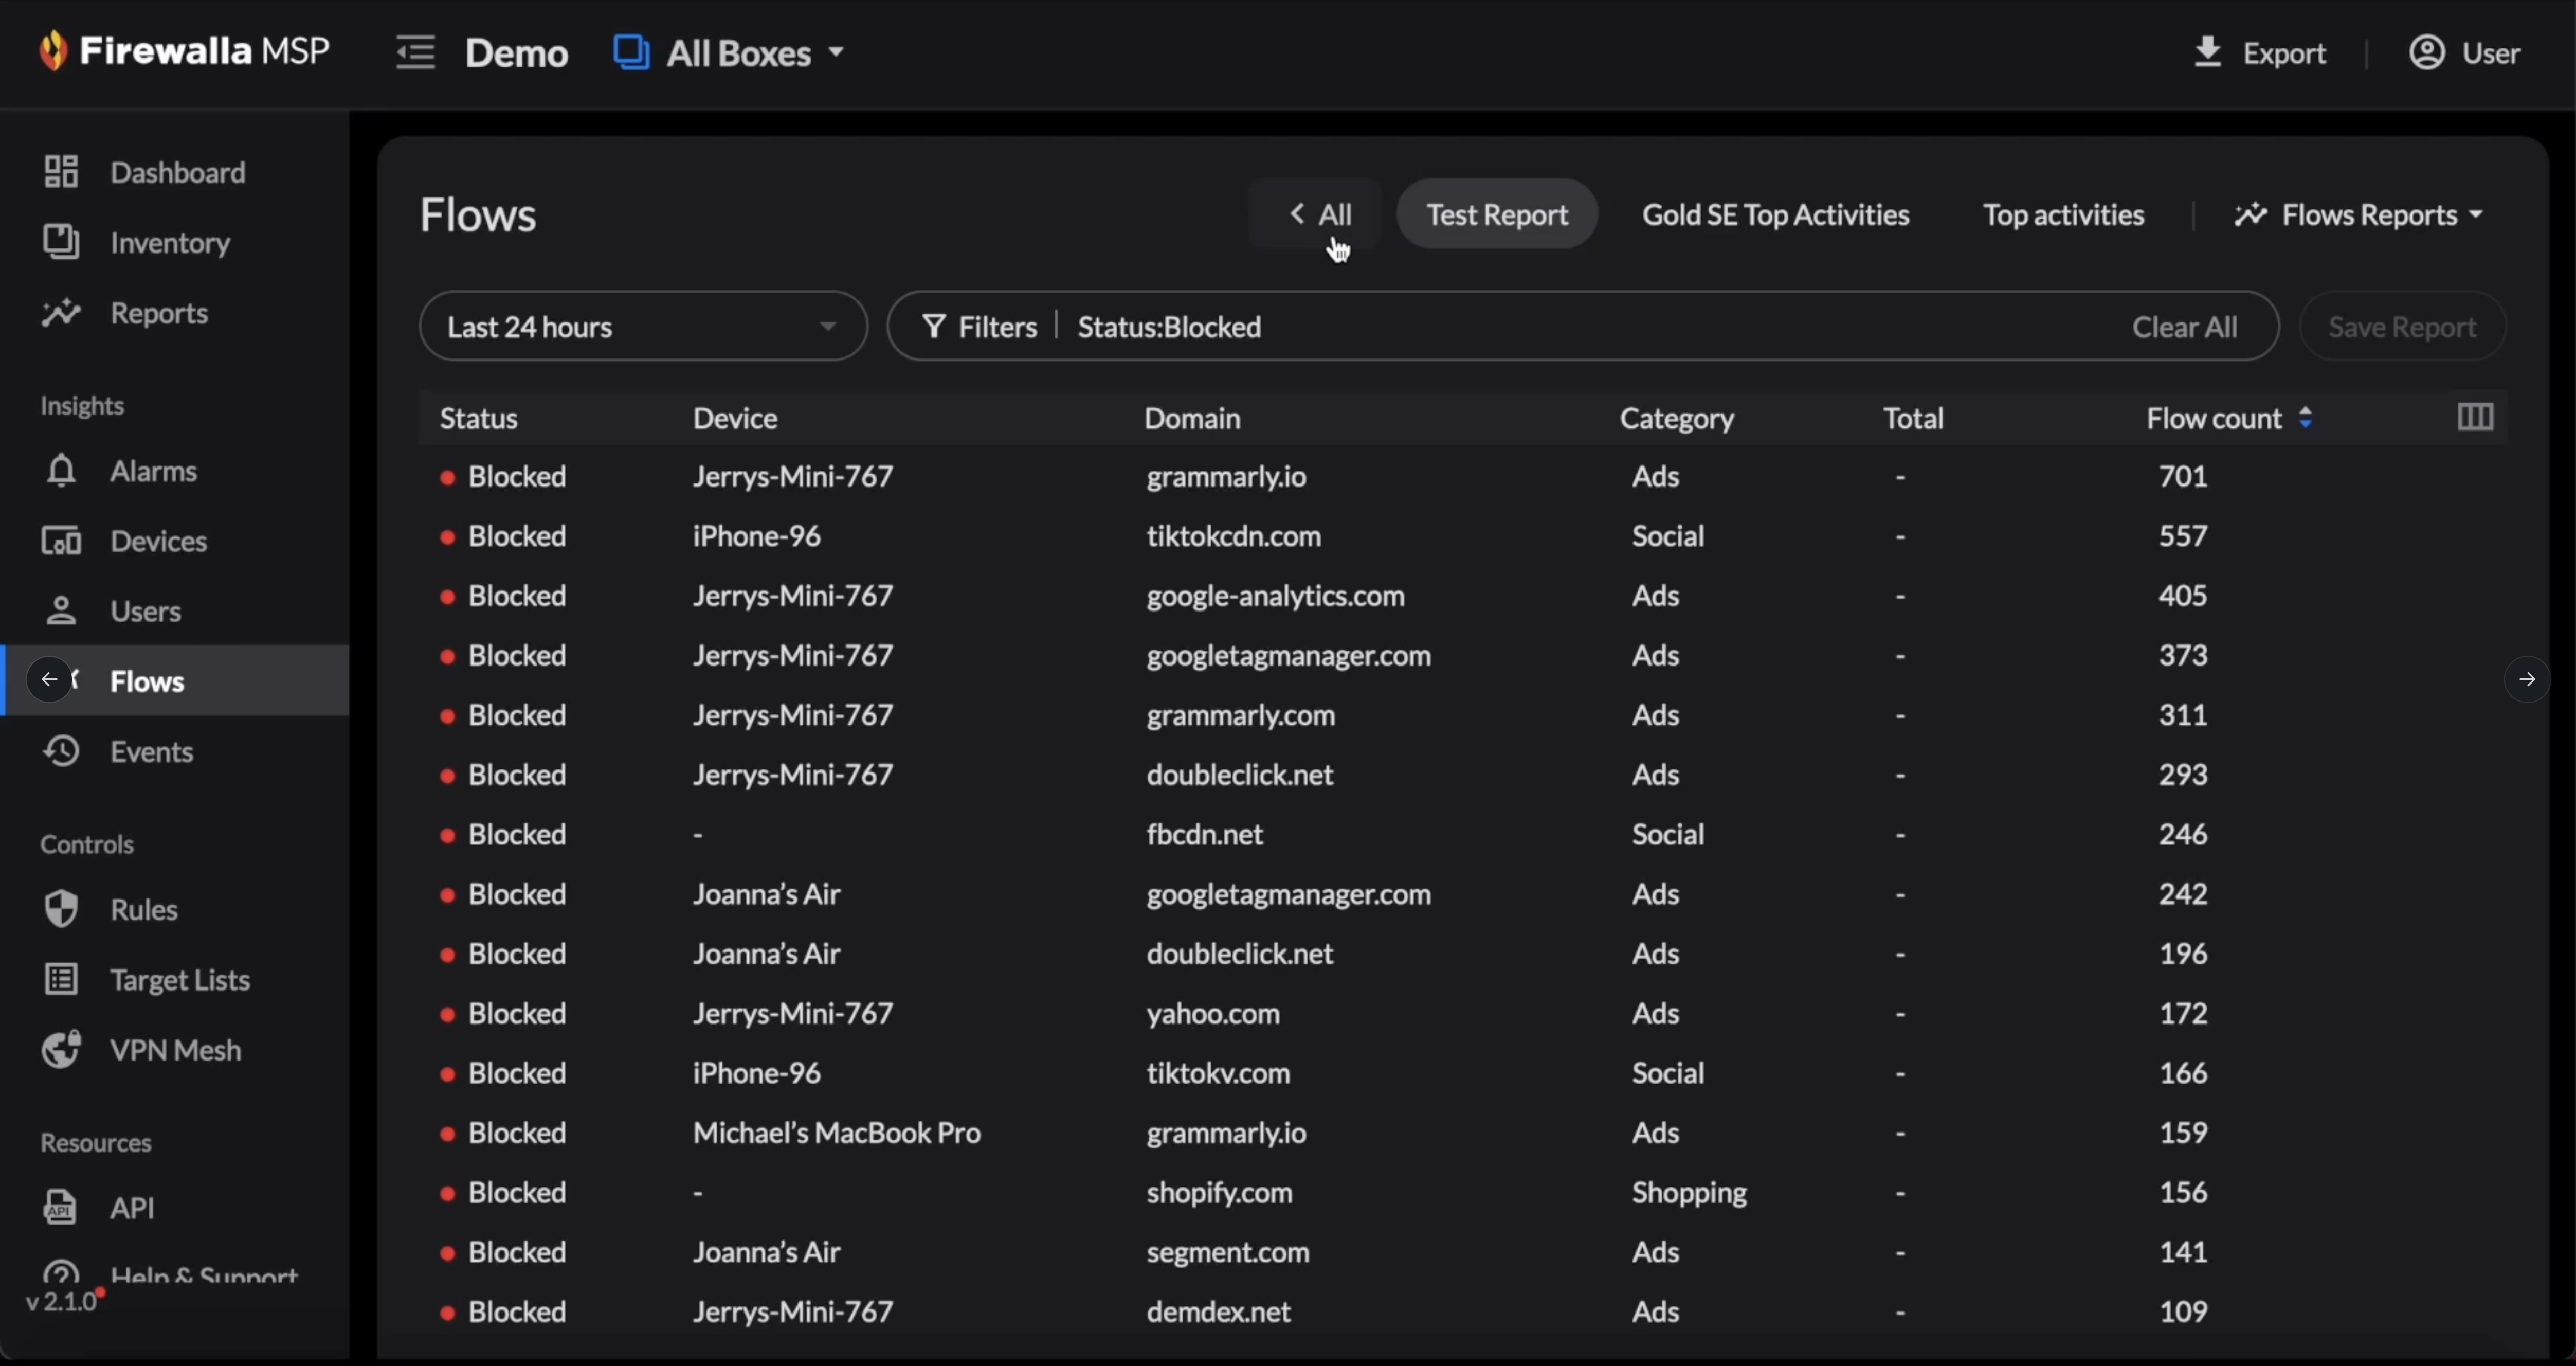The width and height of the screenshot is (2576, 1366).
Task: Click the Rules shield icon
Action: (x=61, y=909)
